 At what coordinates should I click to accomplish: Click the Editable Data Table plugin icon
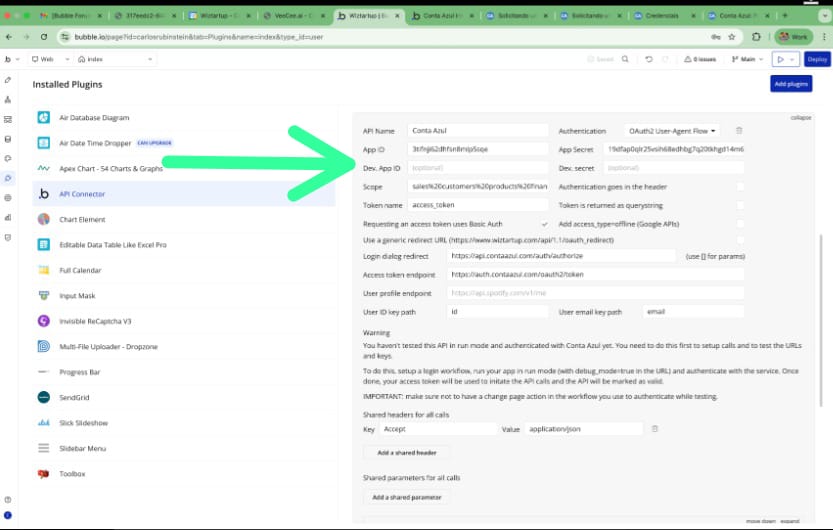44,244
